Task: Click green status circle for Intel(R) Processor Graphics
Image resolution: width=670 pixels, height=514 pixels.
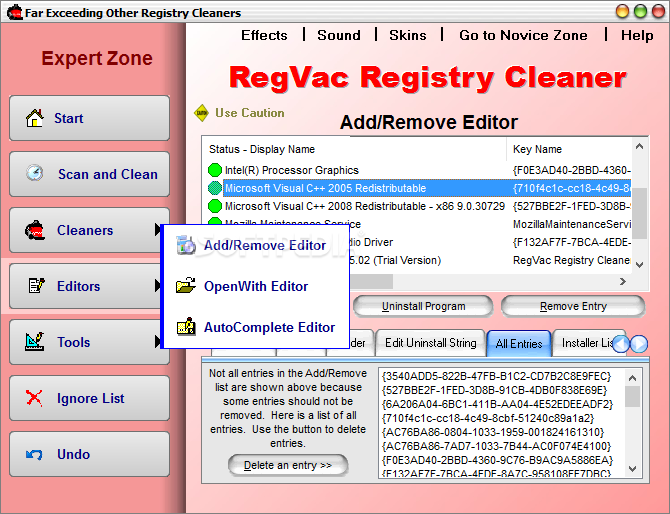Action: 215,170
